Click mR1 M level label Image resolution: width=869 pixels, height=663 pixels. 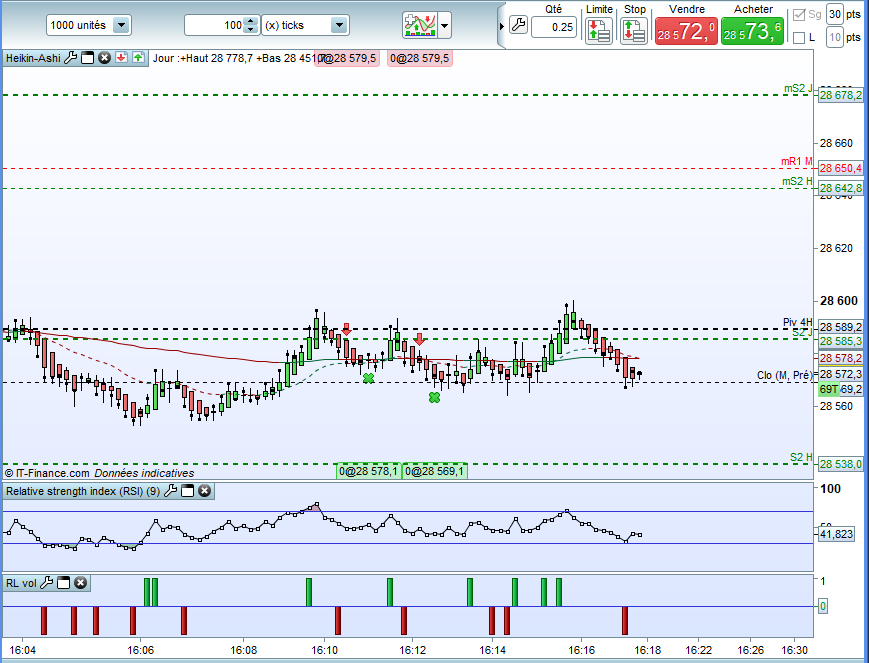[x=797, y=161]
